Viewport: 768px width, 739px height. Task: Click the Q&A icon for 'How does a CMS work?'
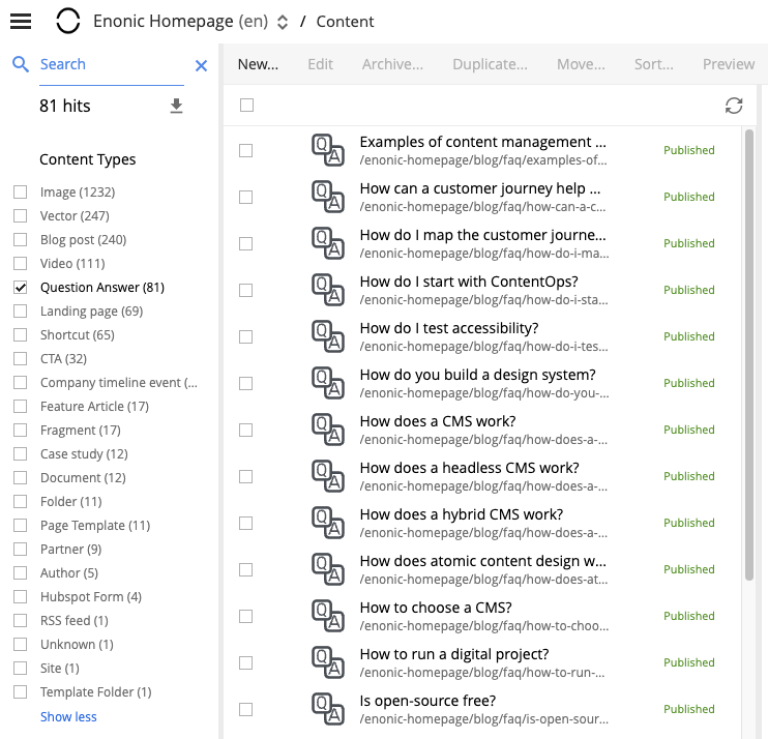click(x=328, y=430)
